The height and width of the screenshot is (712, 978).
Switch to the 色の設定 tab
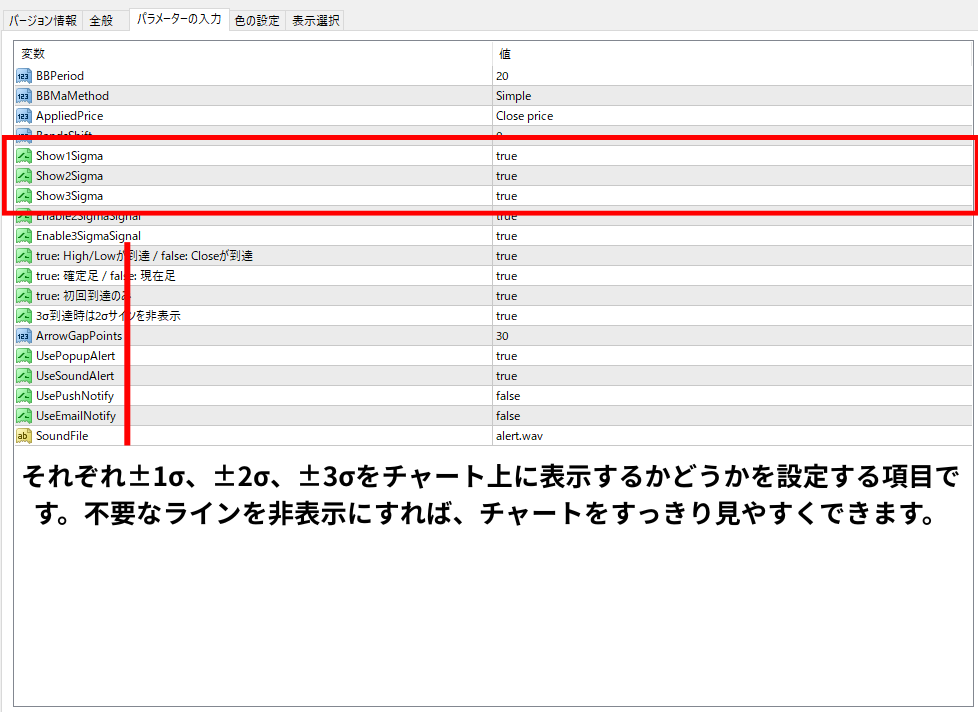pos(257,20)
